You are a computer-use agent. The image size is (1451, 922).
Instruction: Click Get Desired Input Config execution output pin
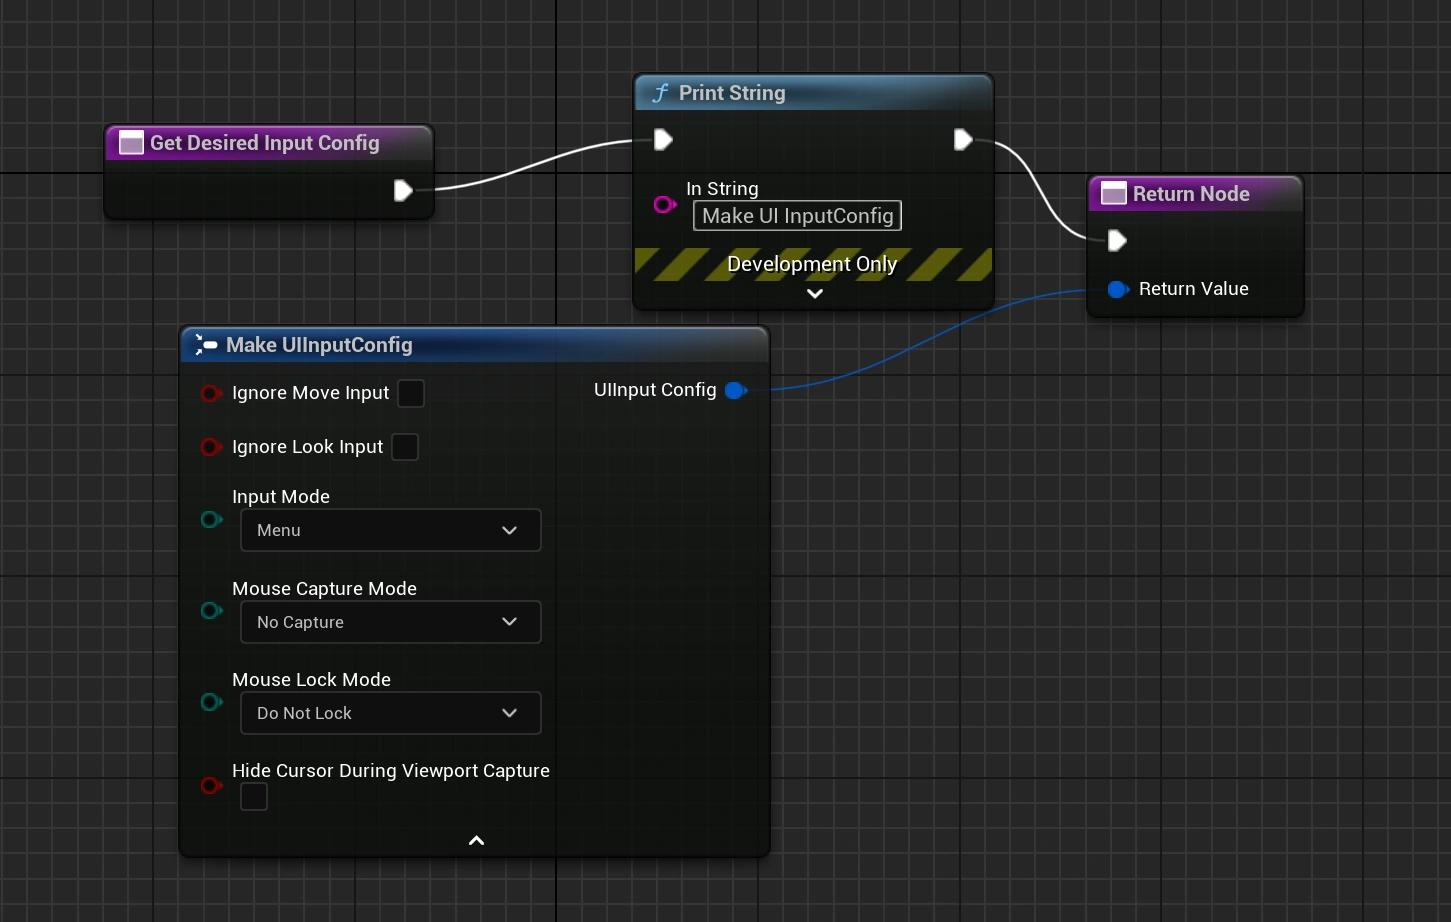click(403, 190)
